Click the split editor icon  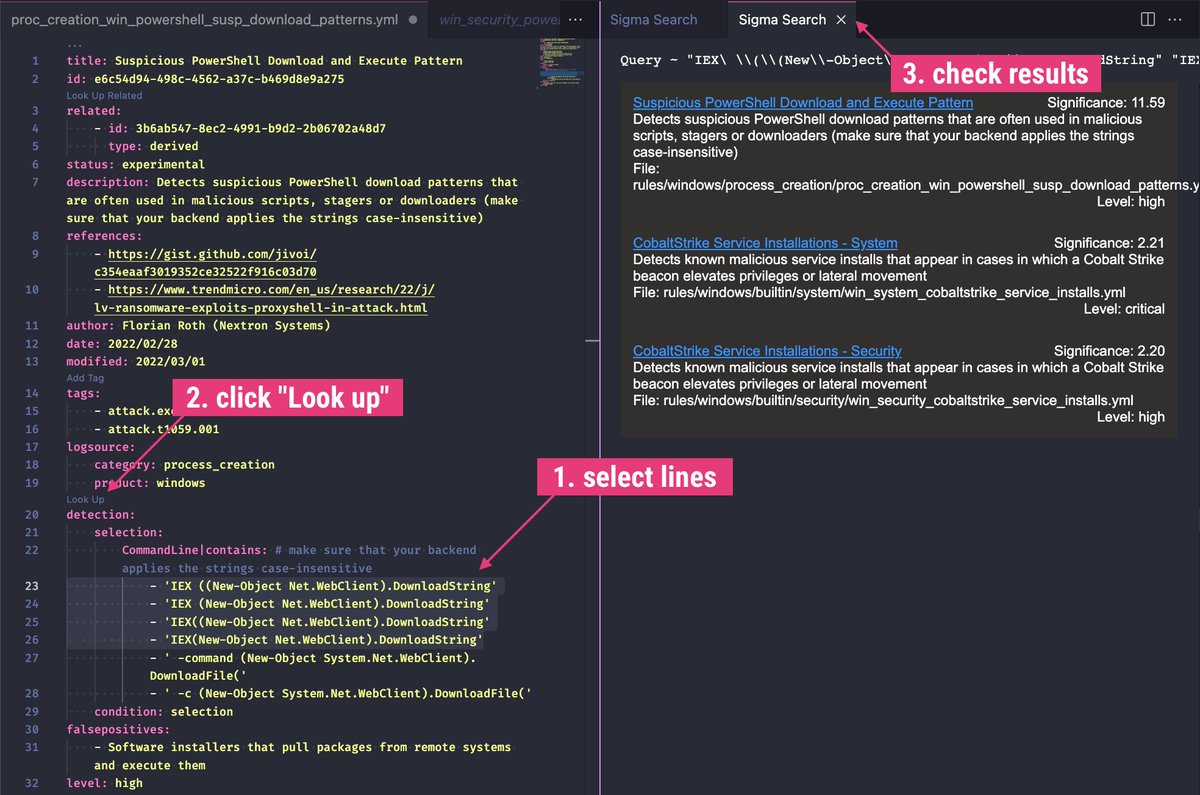pos(1148,20)
